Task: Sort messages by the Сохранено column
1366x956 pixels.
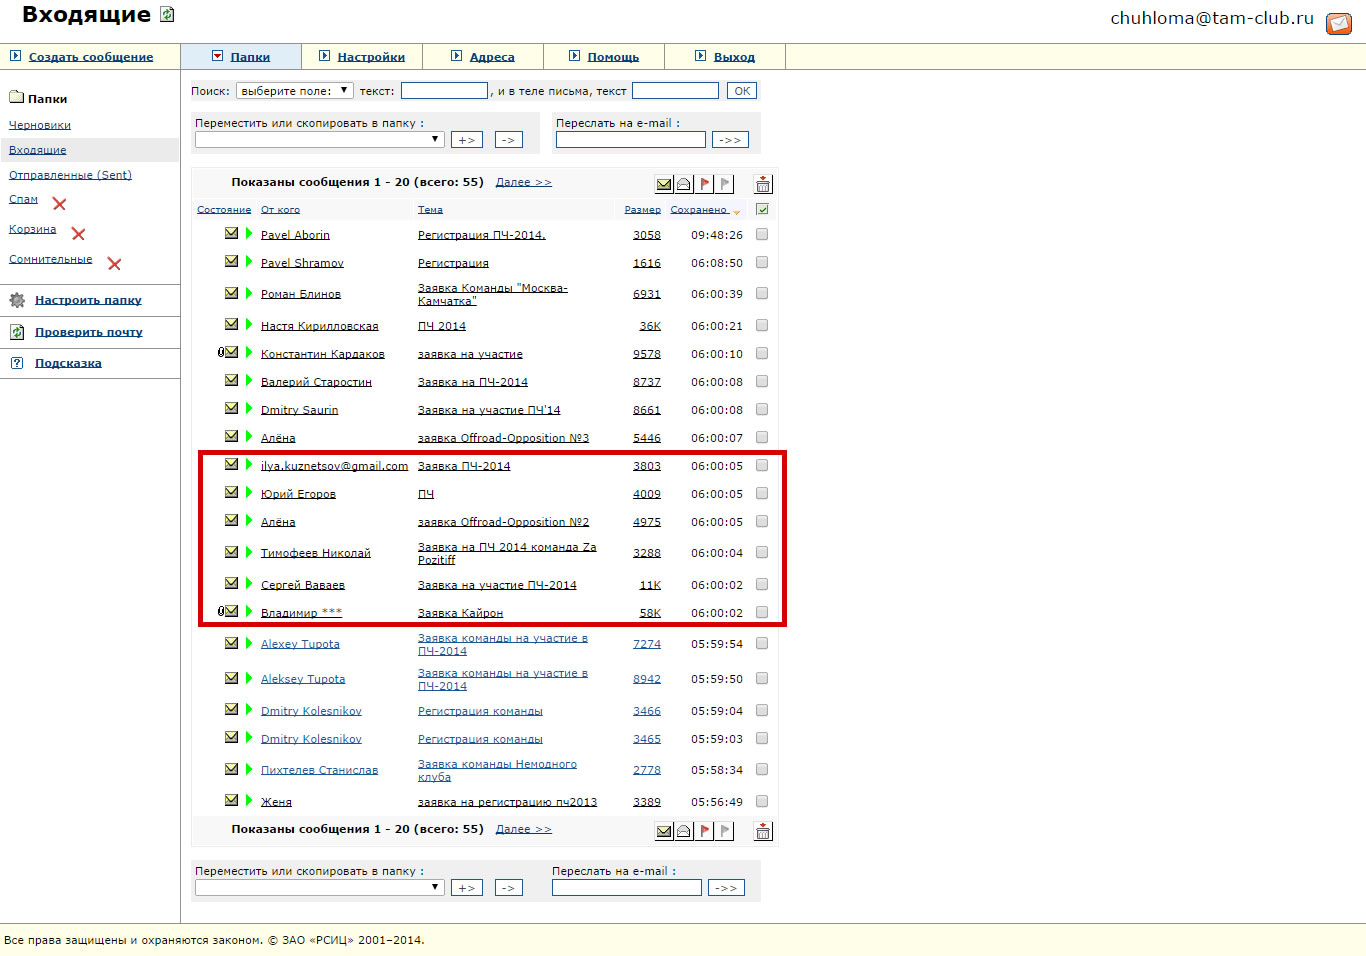Action: [x=699, y=210]
